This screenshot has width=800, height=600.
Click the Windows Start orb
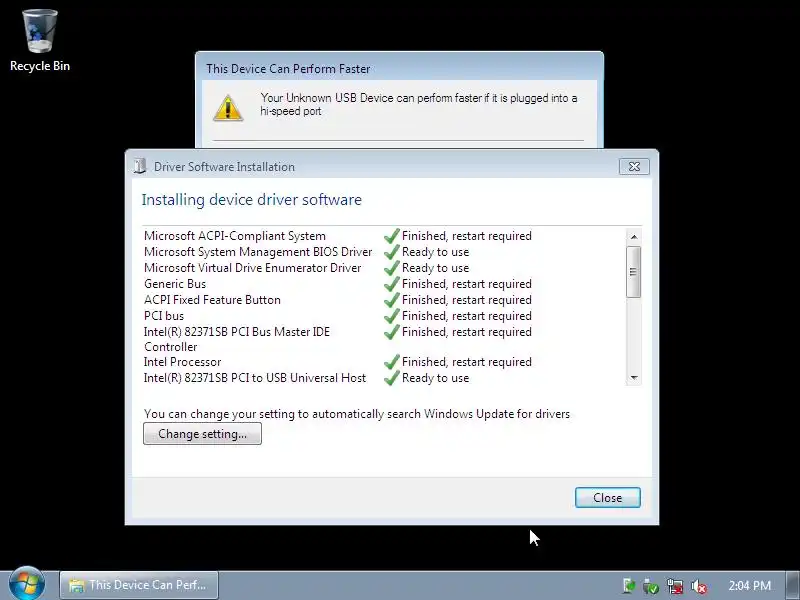point(27,584)
